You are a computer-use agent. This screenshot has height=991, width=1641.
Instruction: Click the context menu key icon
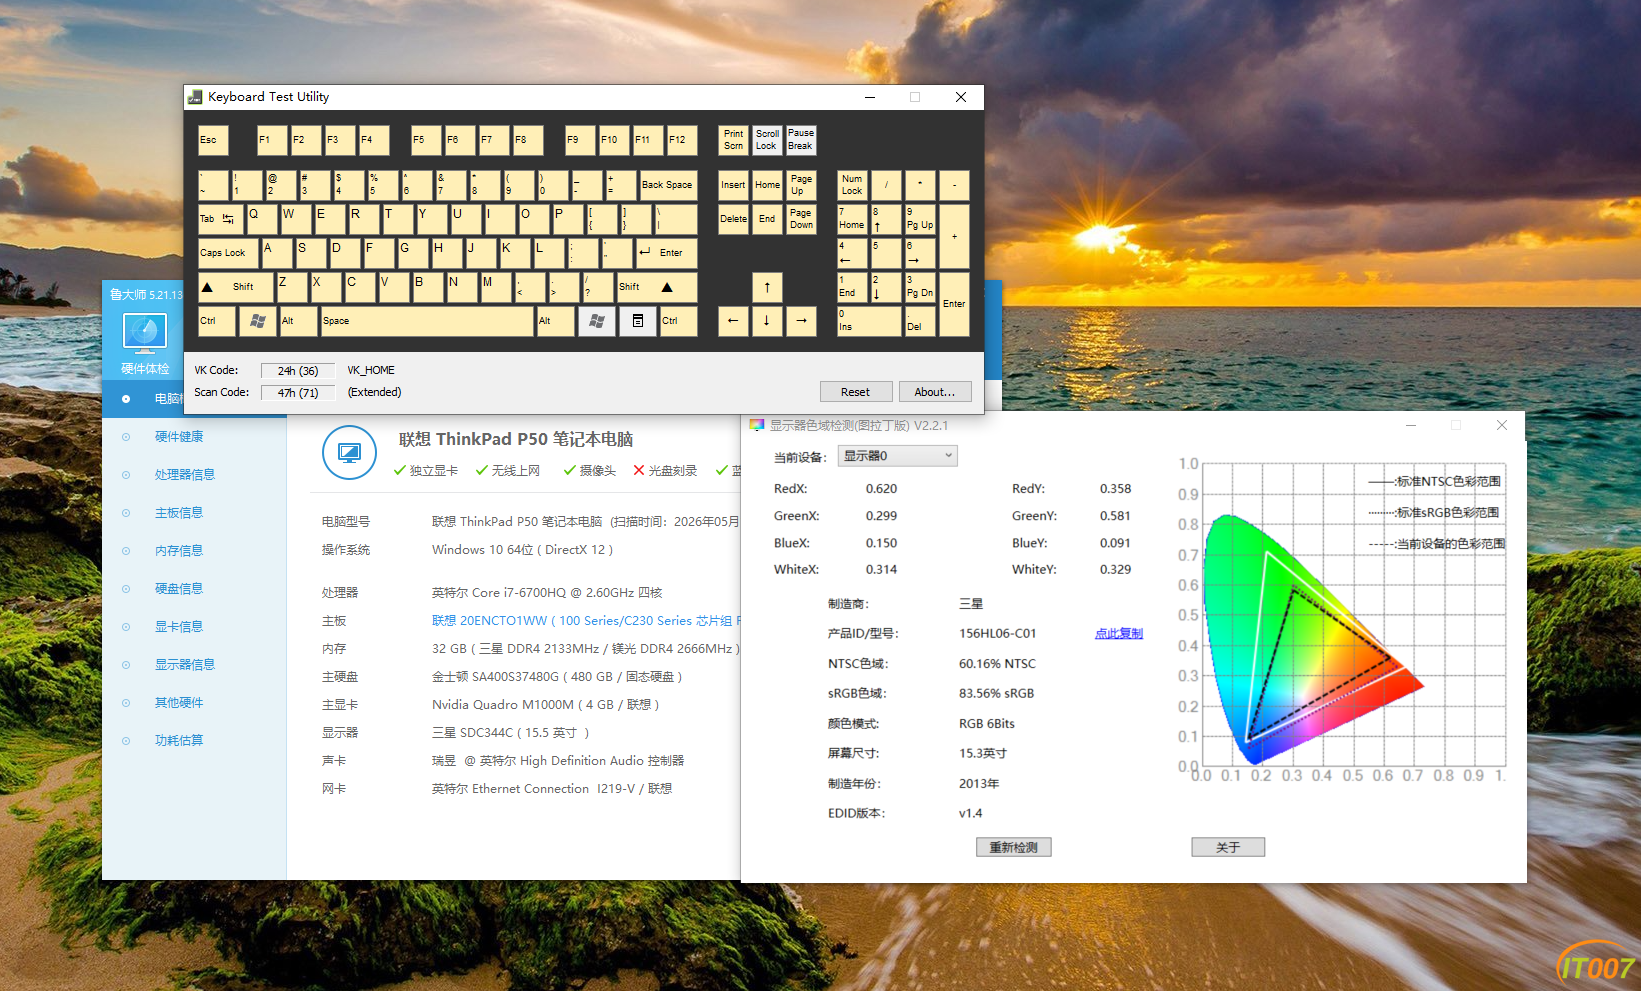click(637, 321)
